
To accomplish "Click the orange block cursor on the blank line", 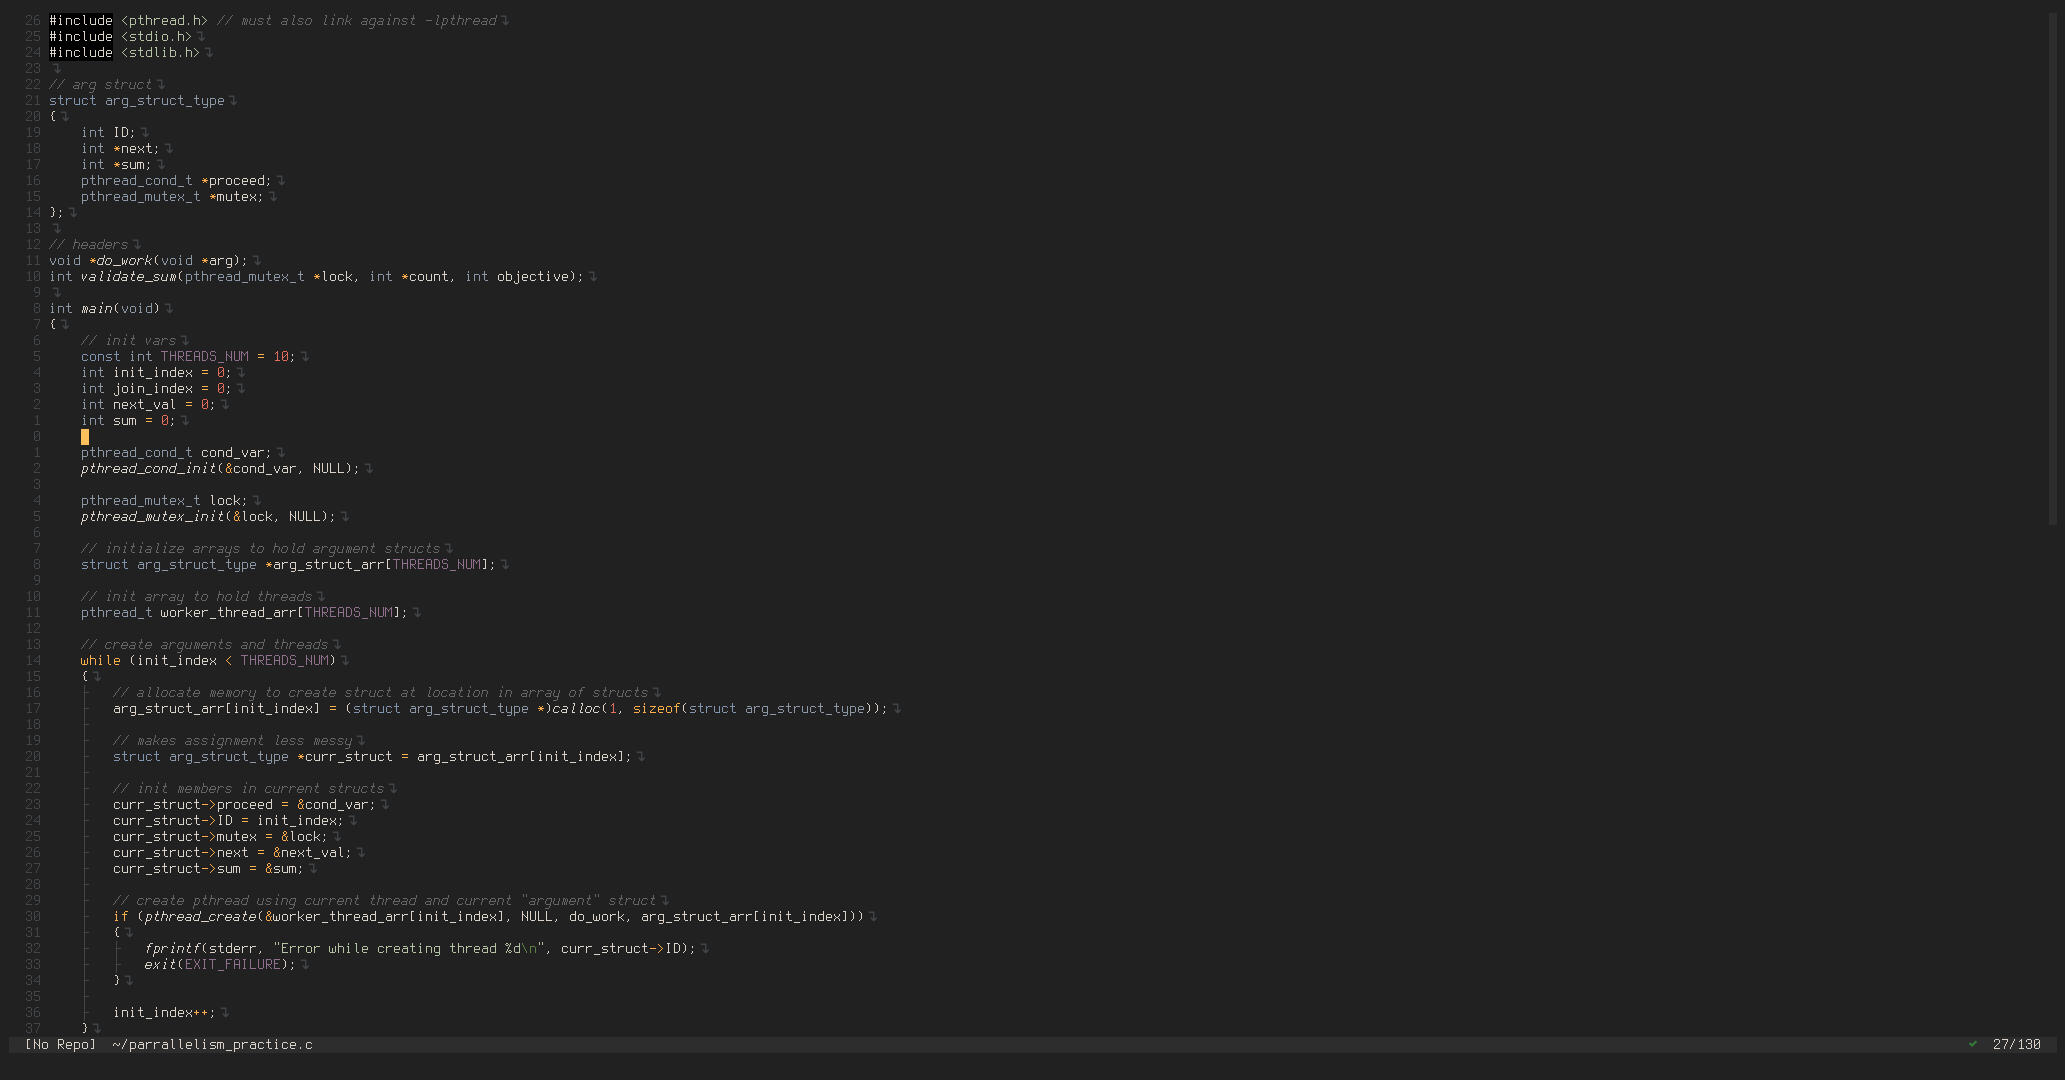I will 85,437.
